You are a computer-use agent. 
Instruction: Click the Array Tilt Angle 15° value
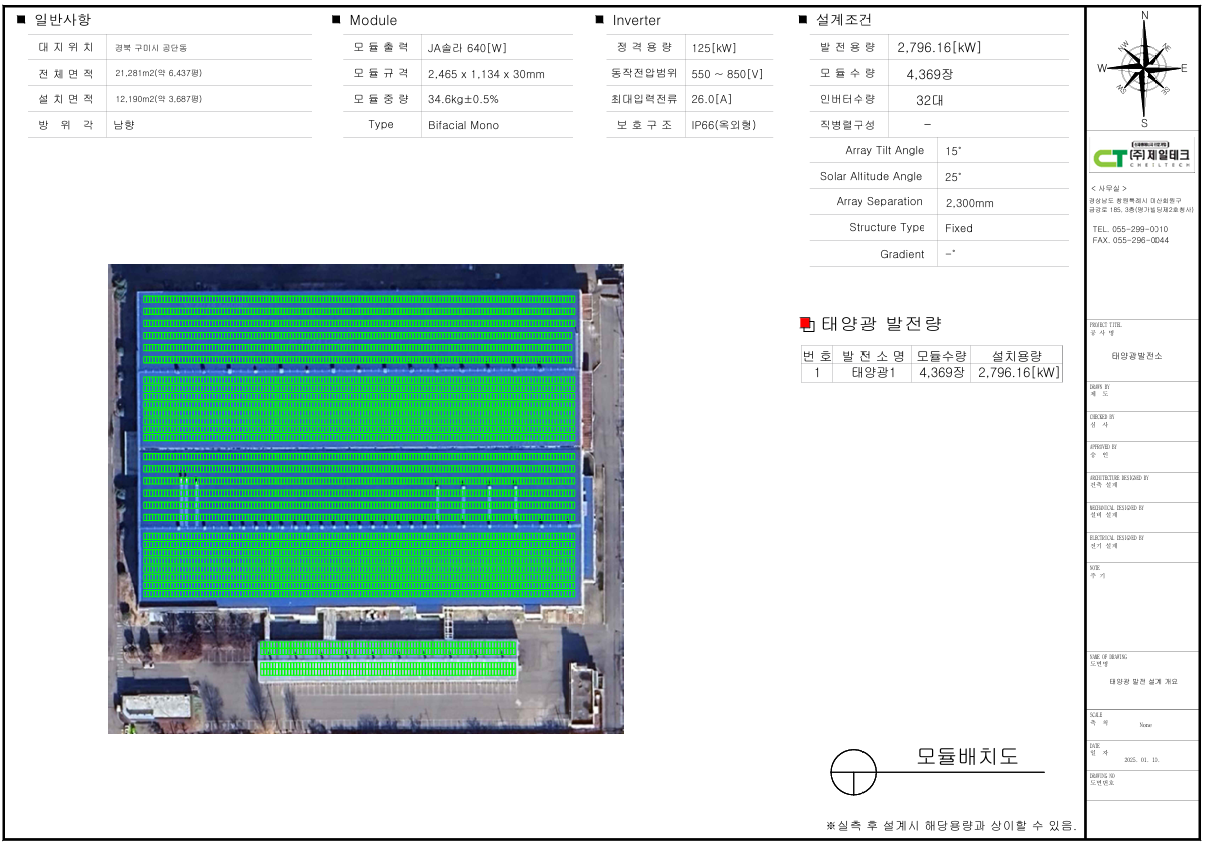[952, 151]
